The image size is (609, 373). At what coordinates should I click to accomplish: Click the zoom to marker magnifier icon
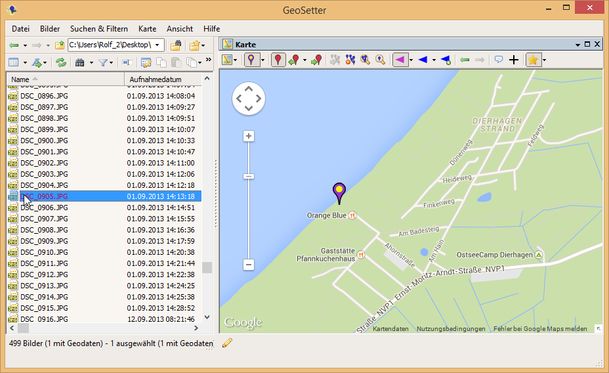(x=365, y=59)
